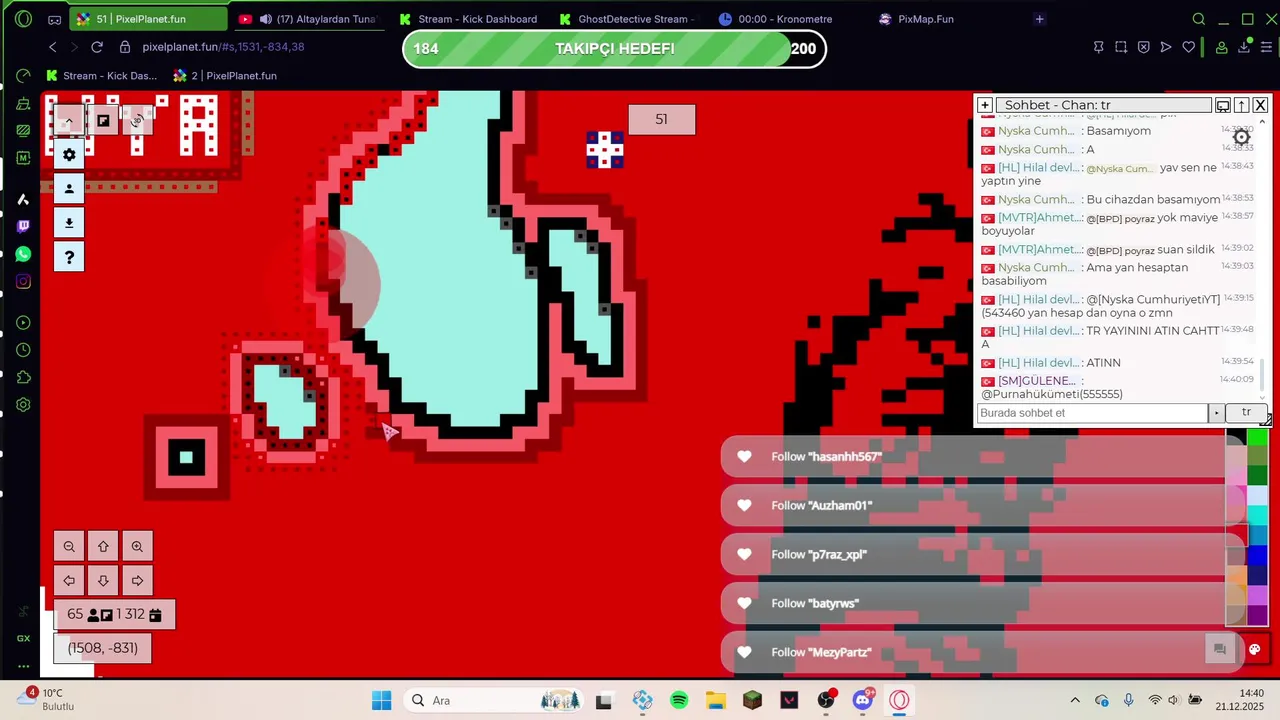Pick the dark purple palette color

tap(1257, 615)
